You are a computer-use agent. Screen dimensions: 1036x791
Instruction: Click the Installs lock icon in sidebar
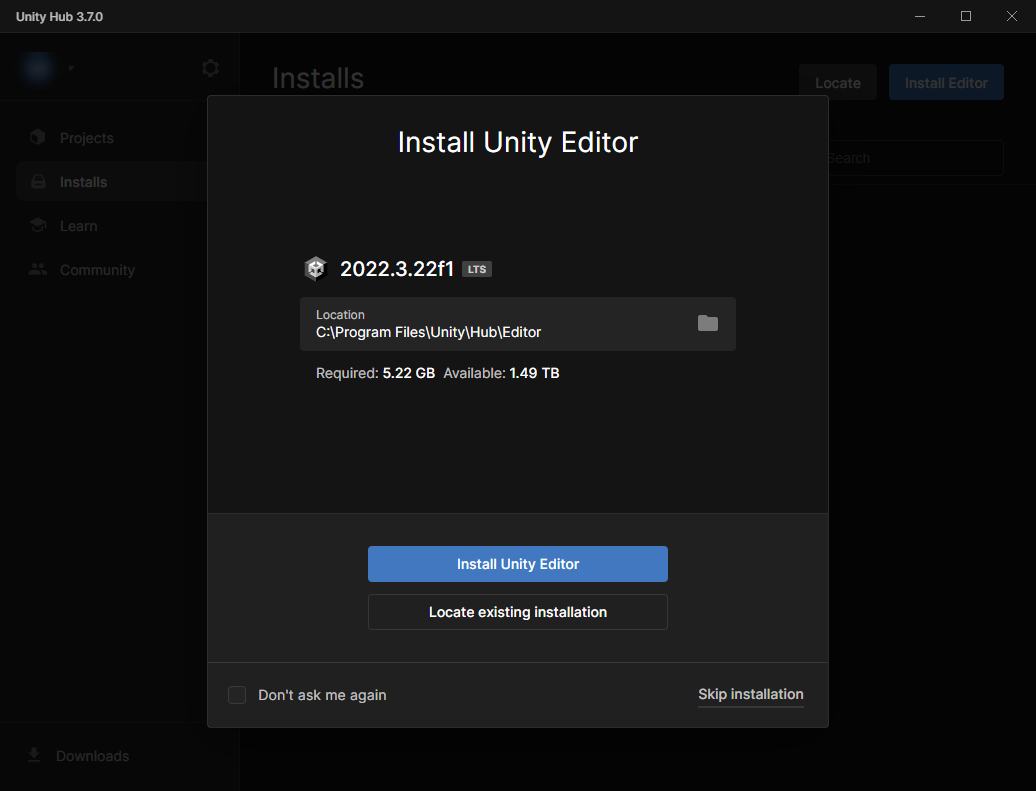(38, 182)
